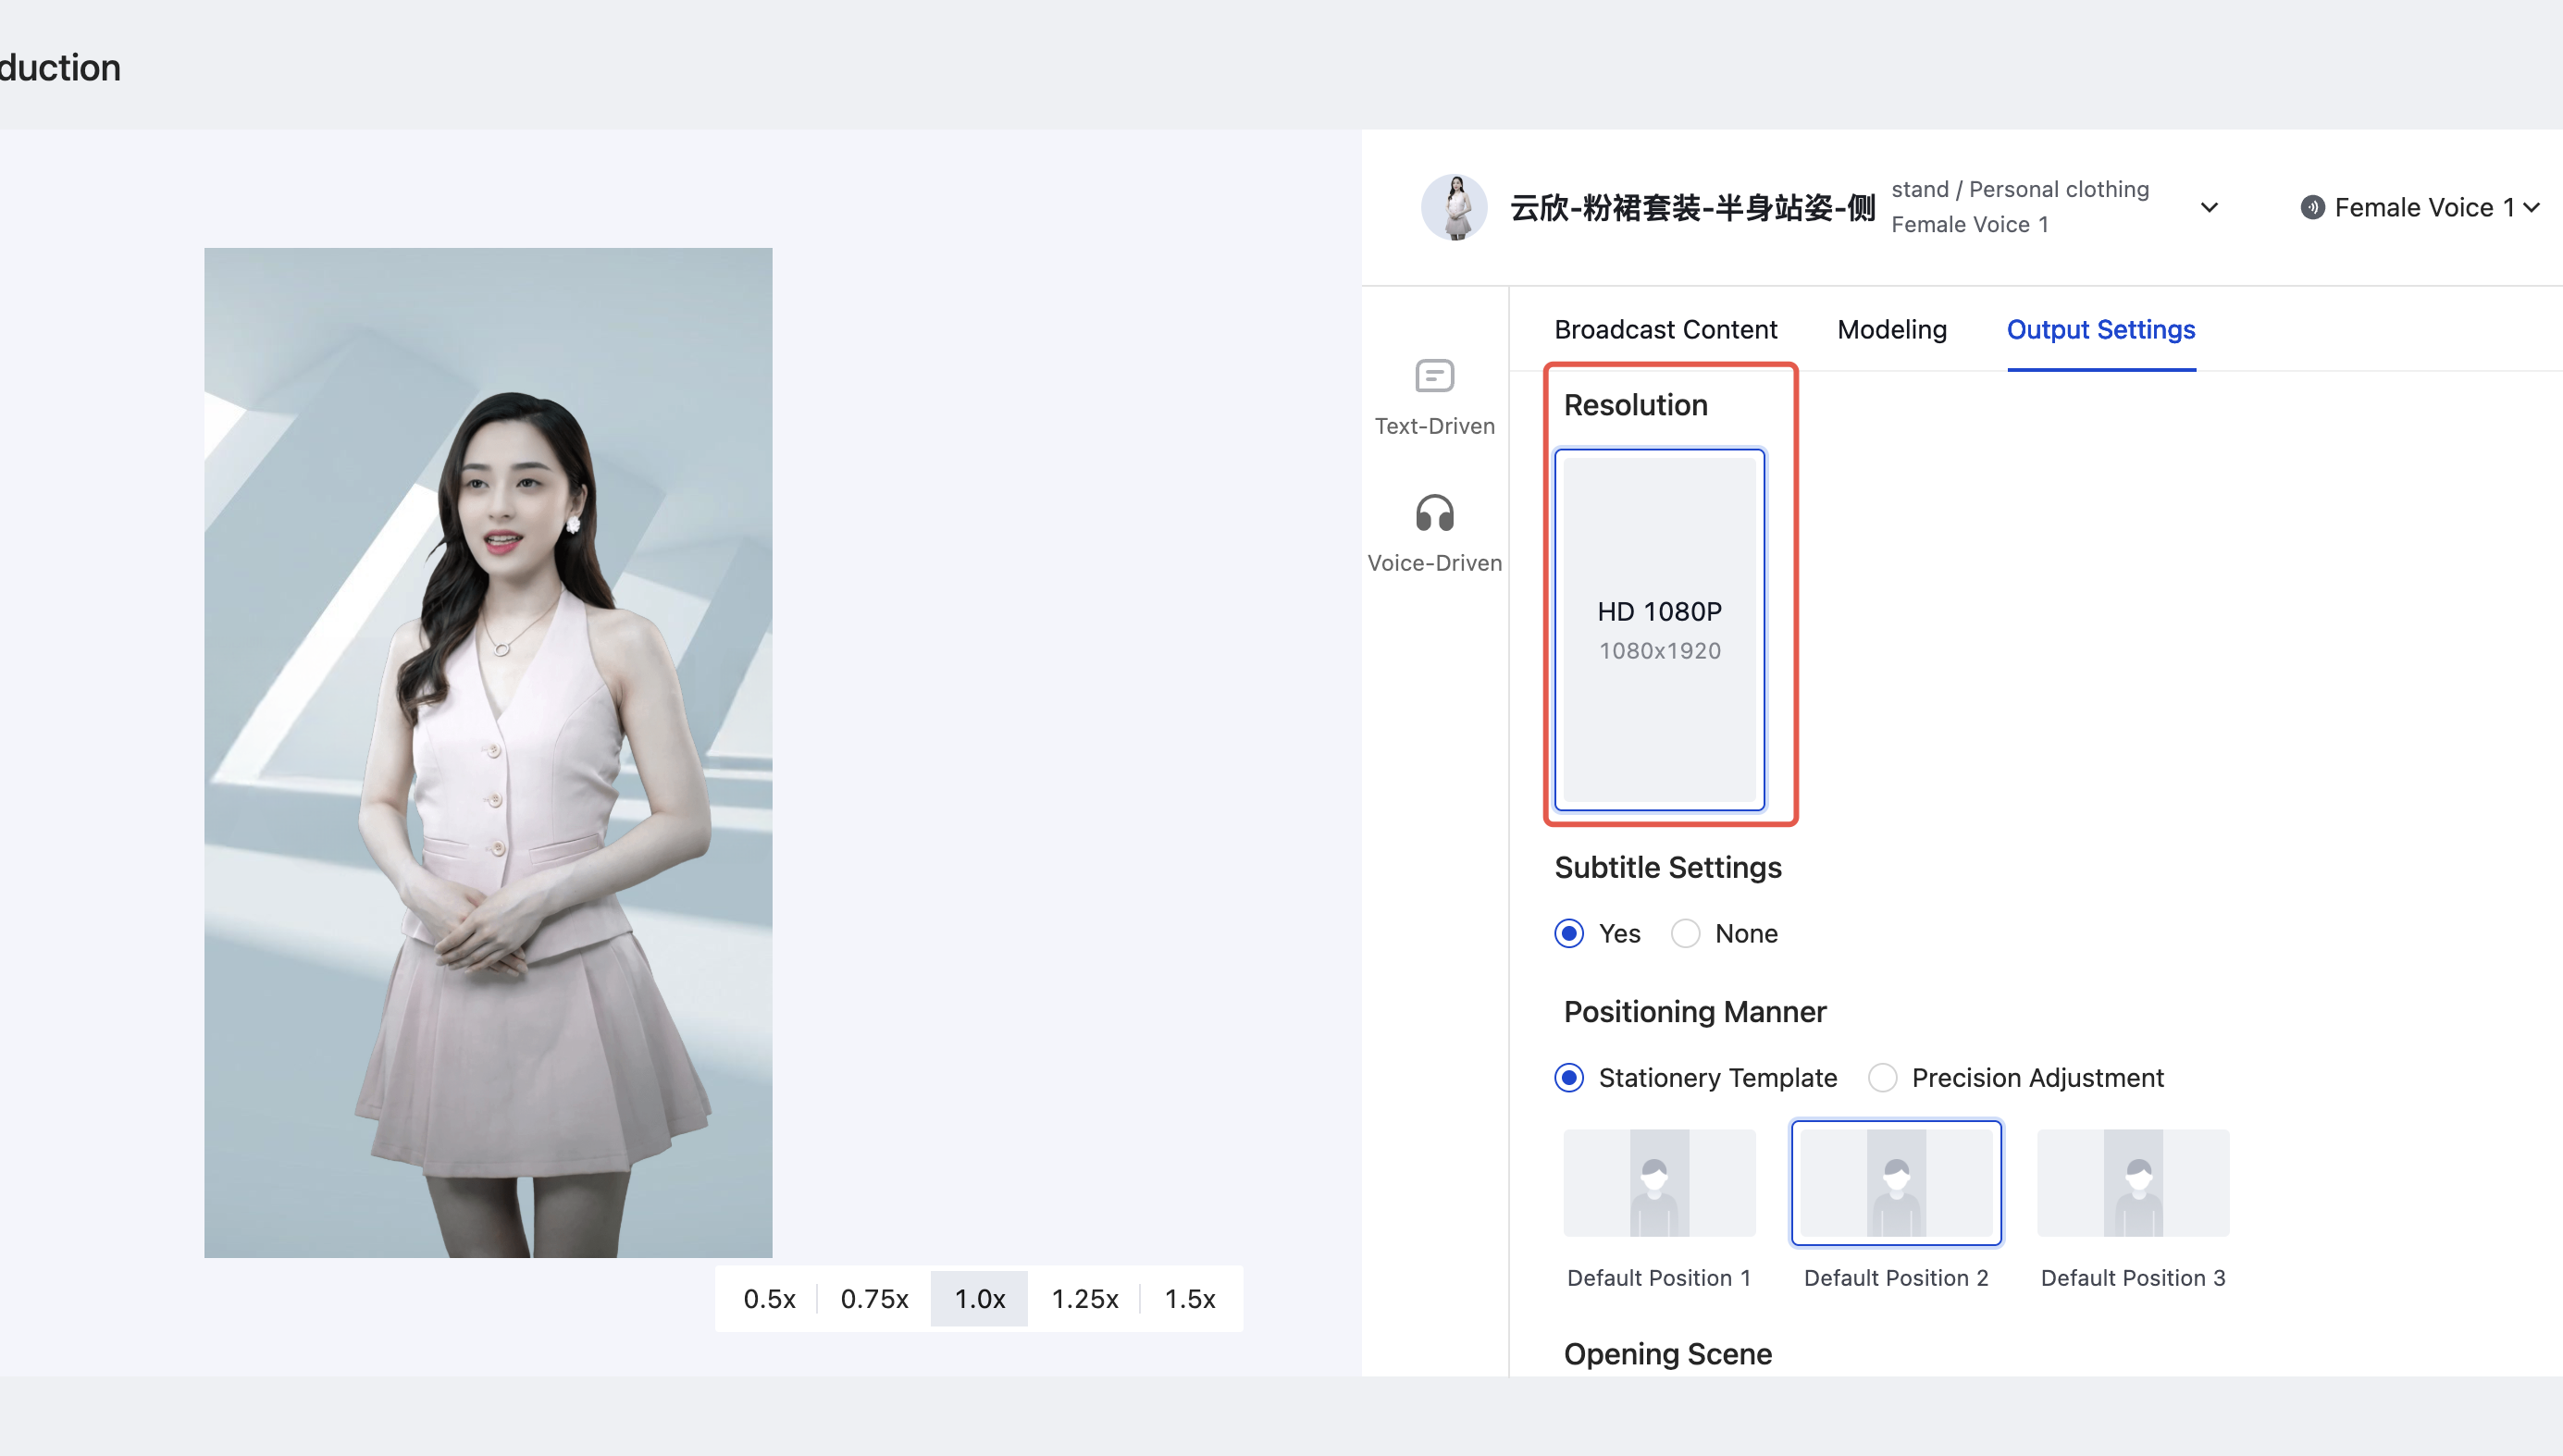
Task: Set preview zoom to 0.5x
Action: click(x=769, y=1298)
